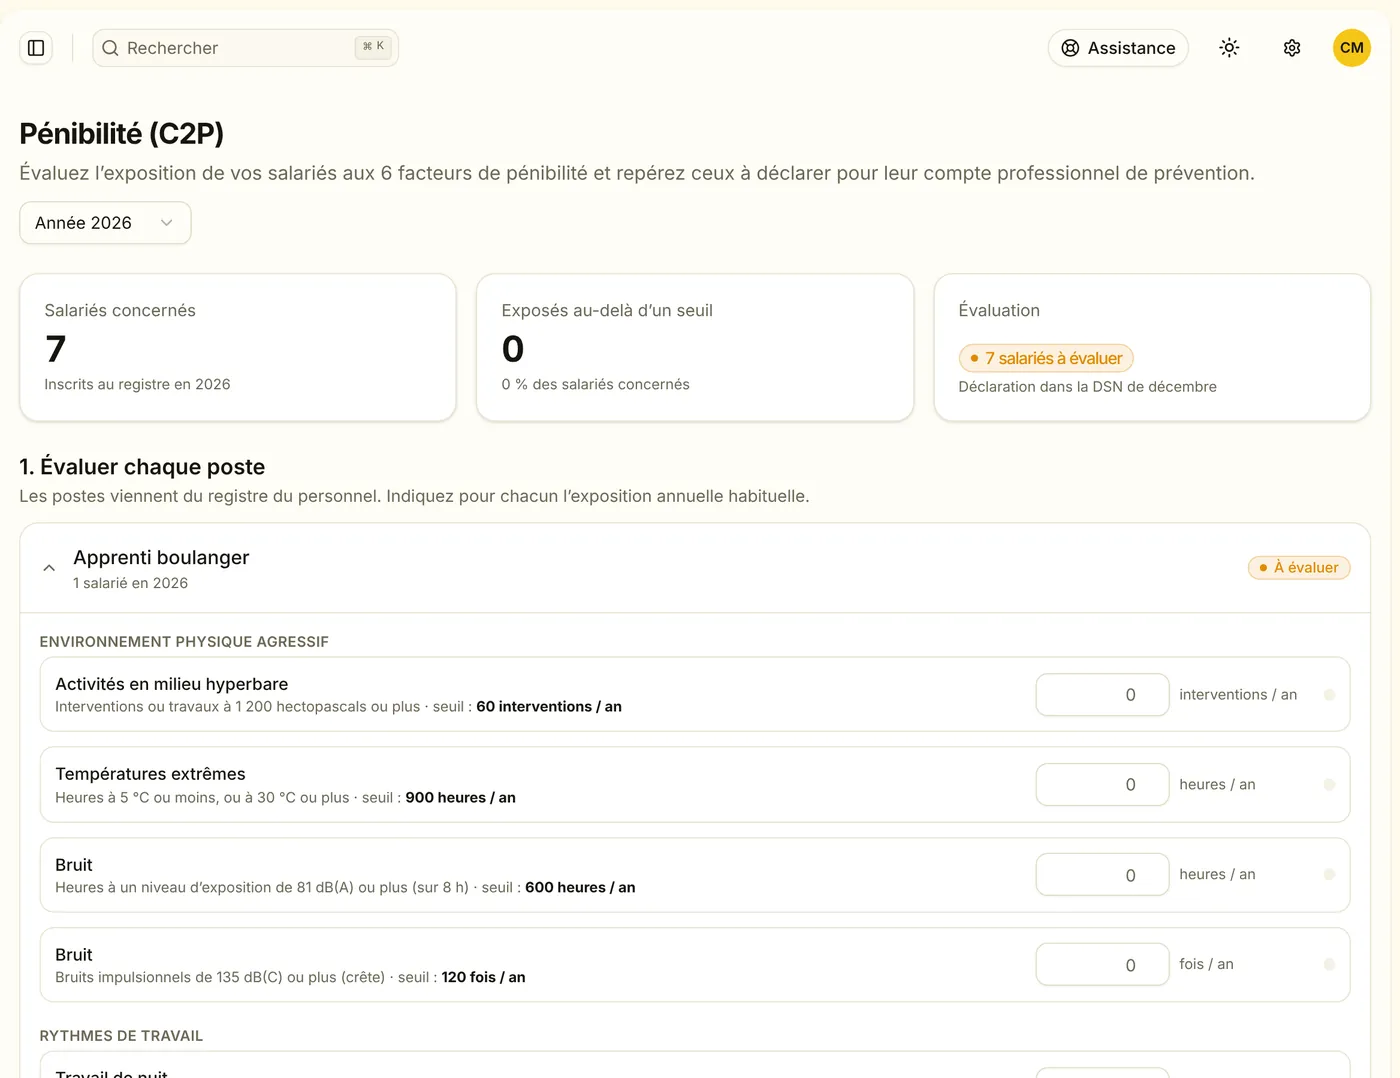Click the status dot on Bruits impulsionnels row

(1329, 965)
